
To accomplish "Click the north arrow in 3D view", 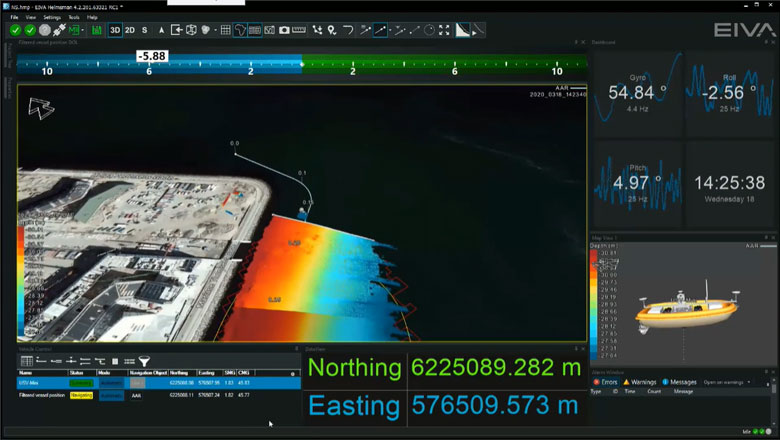I will point(40,108).
